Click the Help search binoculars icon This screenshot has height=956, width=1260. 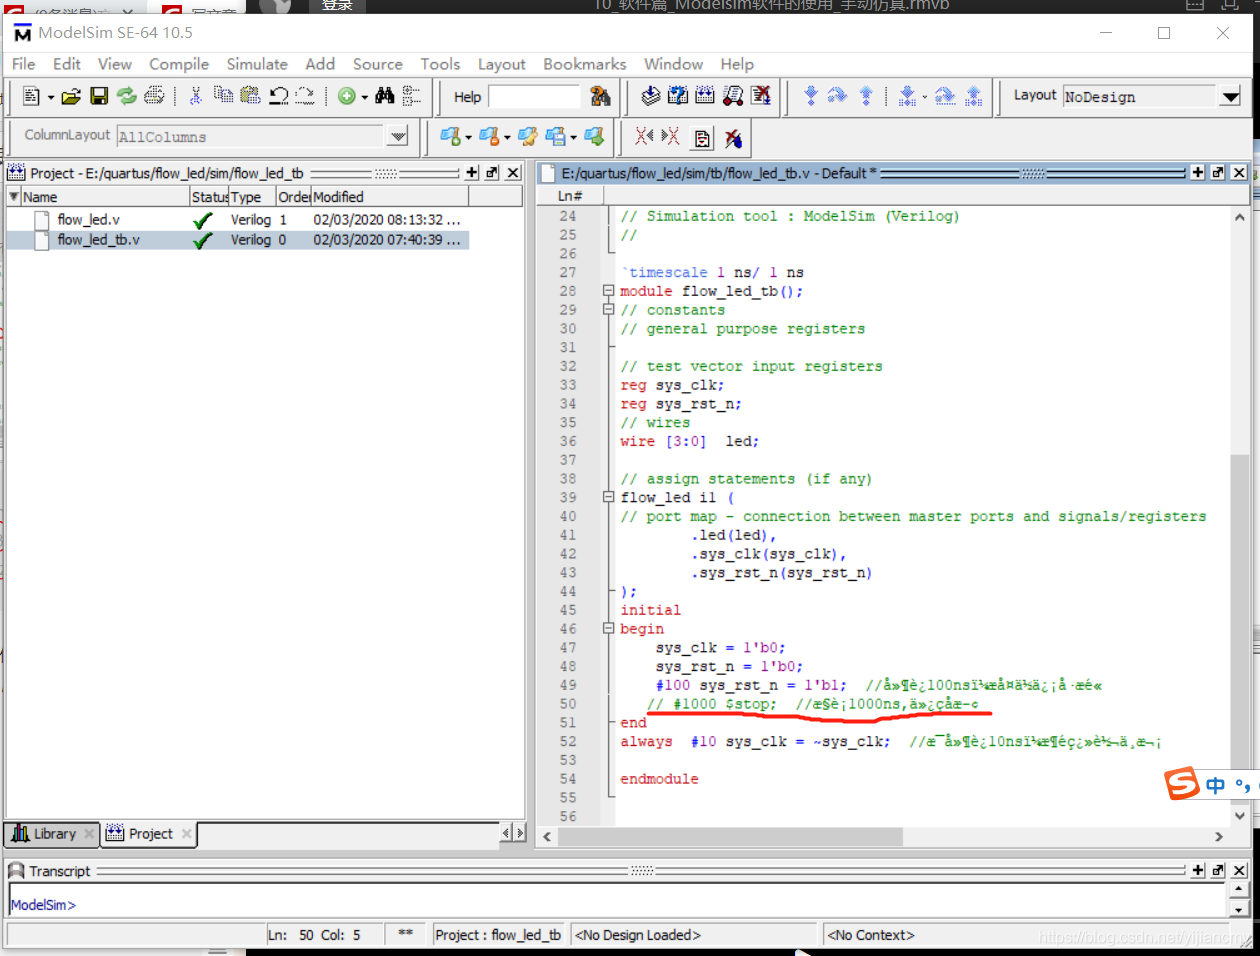[600, 96]
